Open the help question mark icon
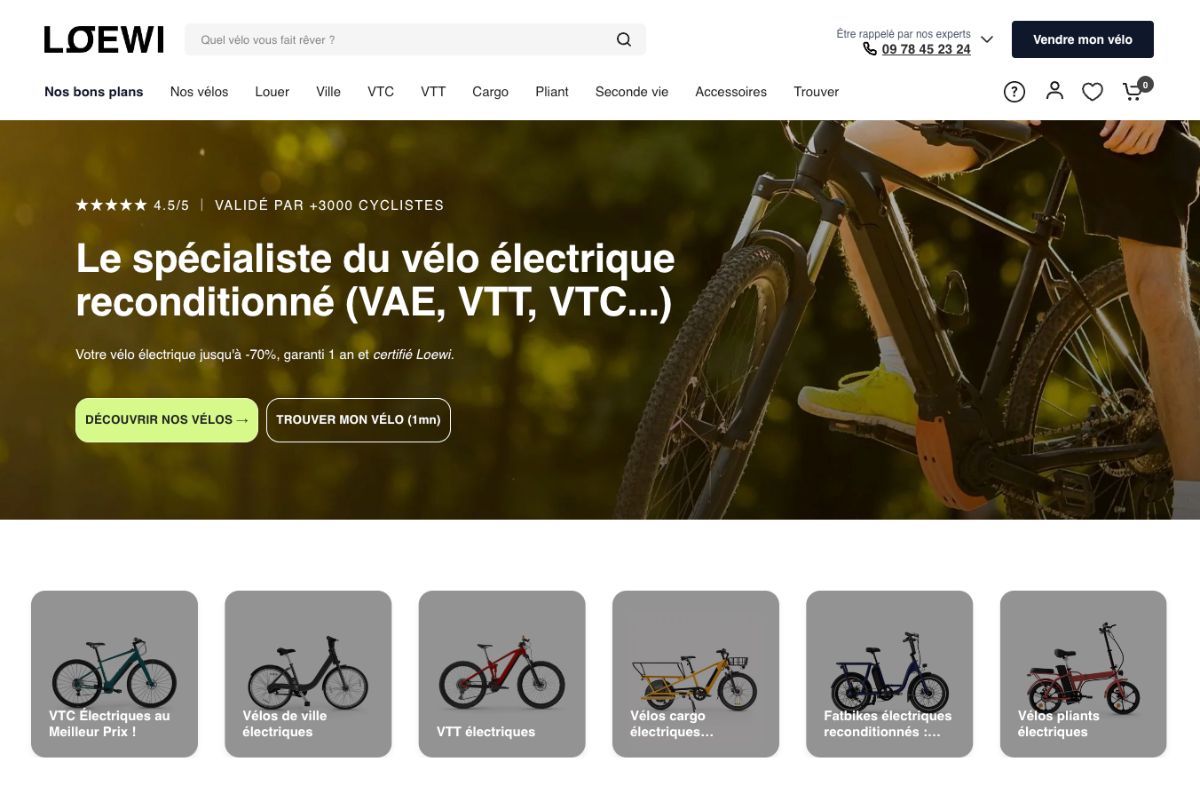The height and width of the screenshot is (800, 1200). pos(1014,92)
